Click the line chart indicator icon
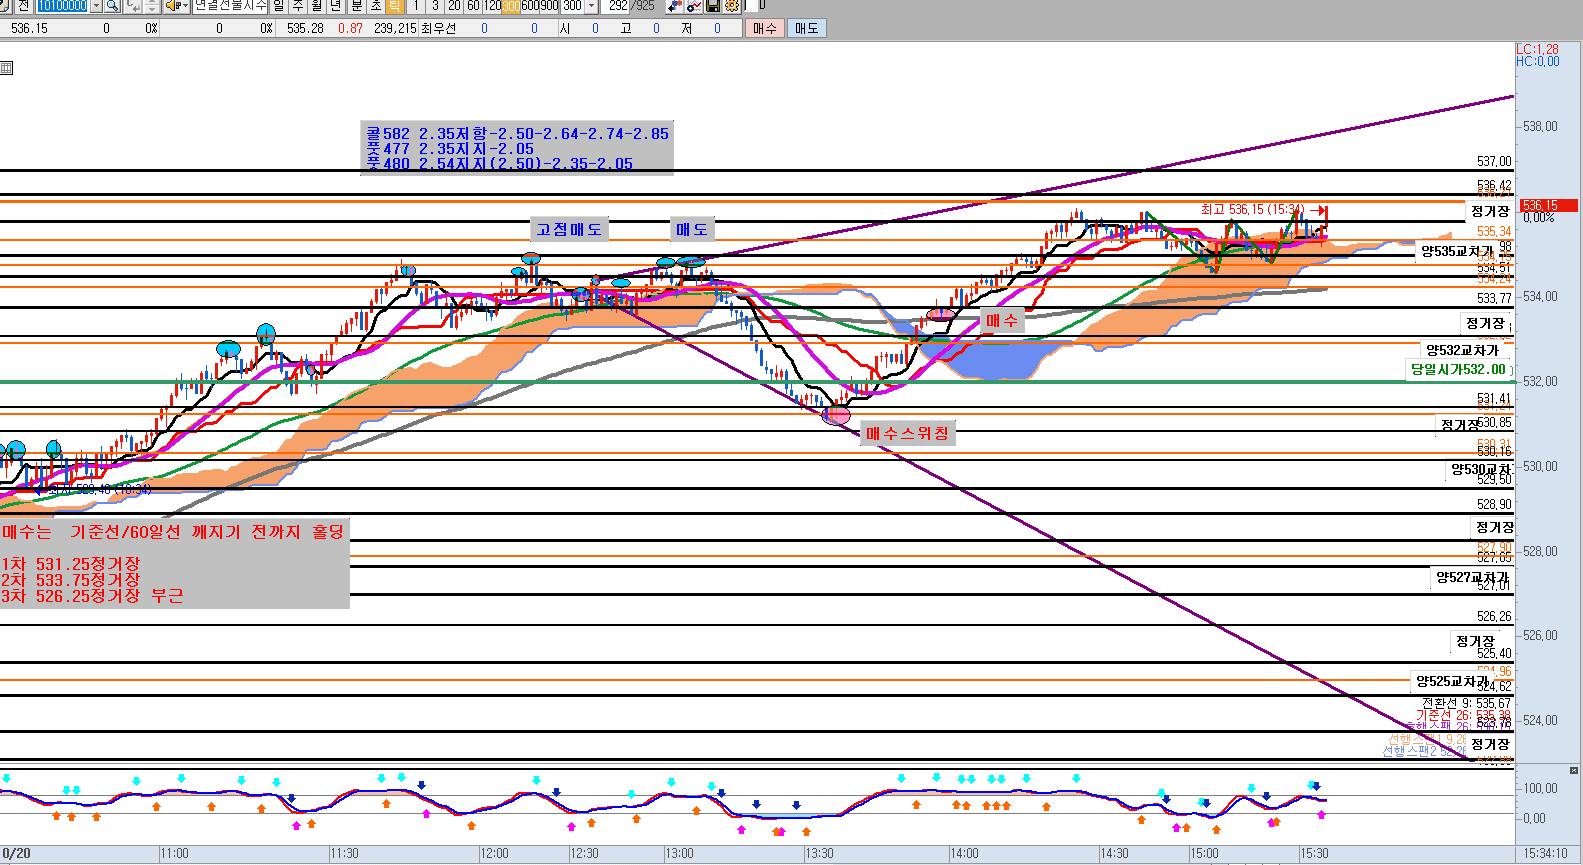The height and width of the screenshot is (865, 1583). tap(694, 6)
